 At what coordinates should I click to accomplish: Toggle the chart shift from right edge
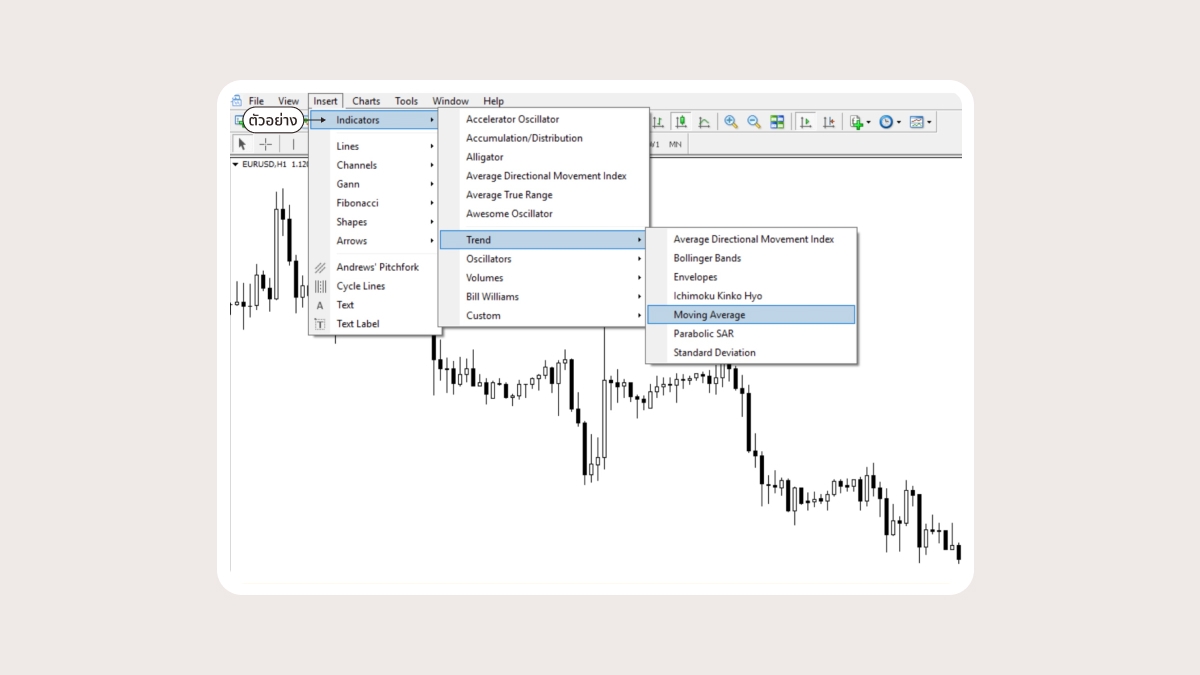[829, 122]
